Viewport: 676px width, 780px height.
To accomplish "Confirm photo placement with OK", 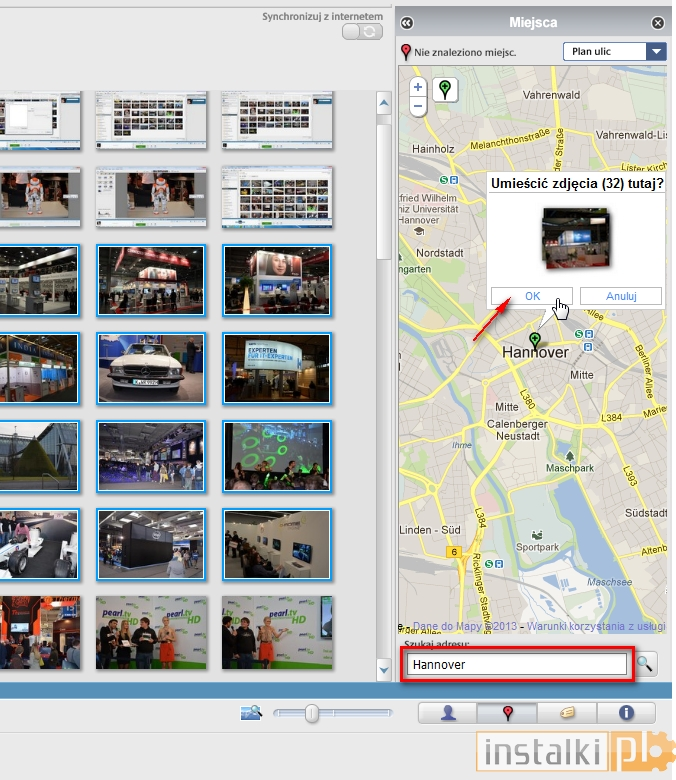I will click(x=532, y=296).
